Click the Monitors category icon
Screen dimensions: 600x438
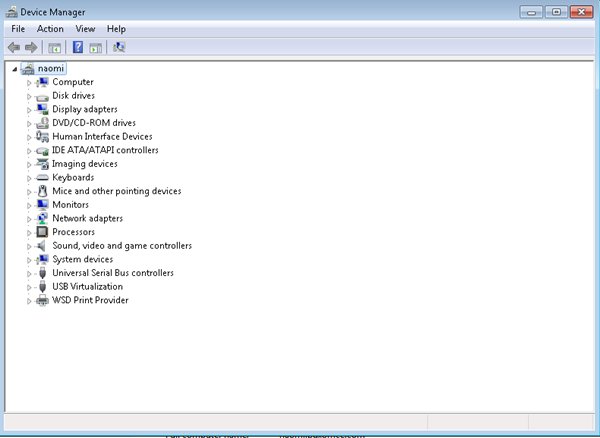(x=42, y=205)
